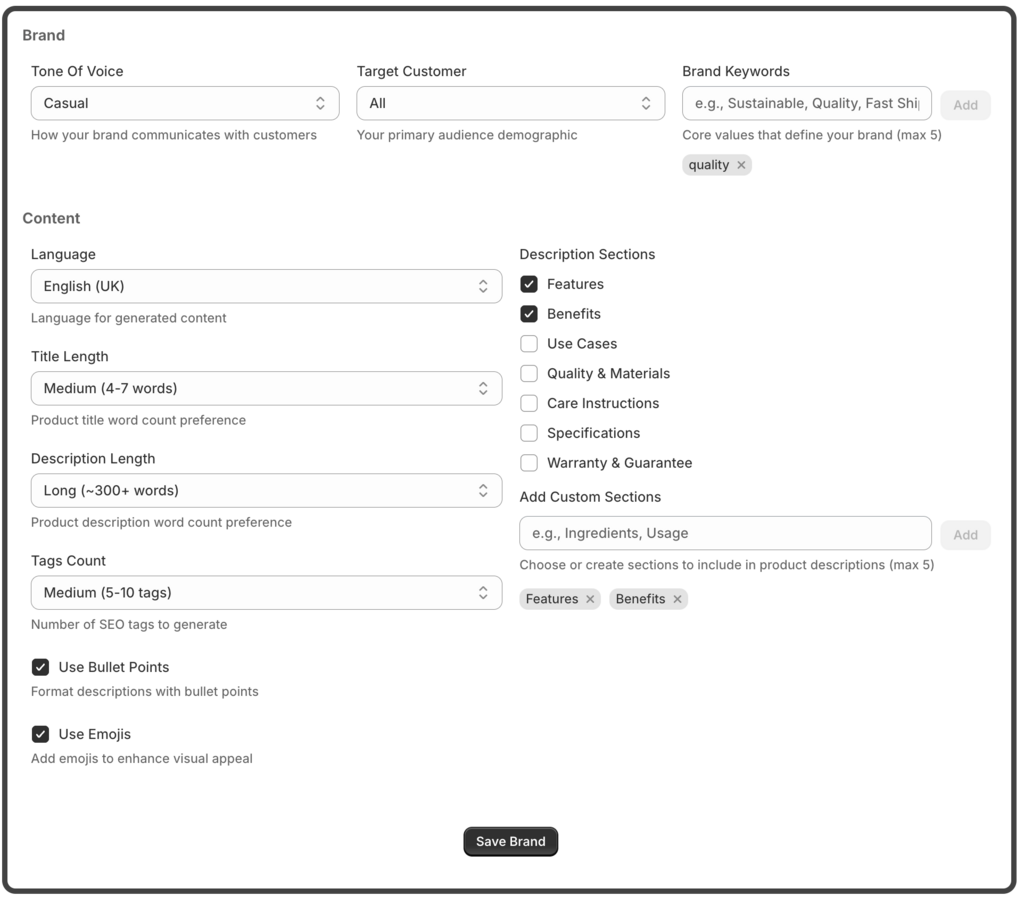This screenshot has width=1024, height=897.
Task: Focus the Brand Keywords input field
Action: coord(806,103)
